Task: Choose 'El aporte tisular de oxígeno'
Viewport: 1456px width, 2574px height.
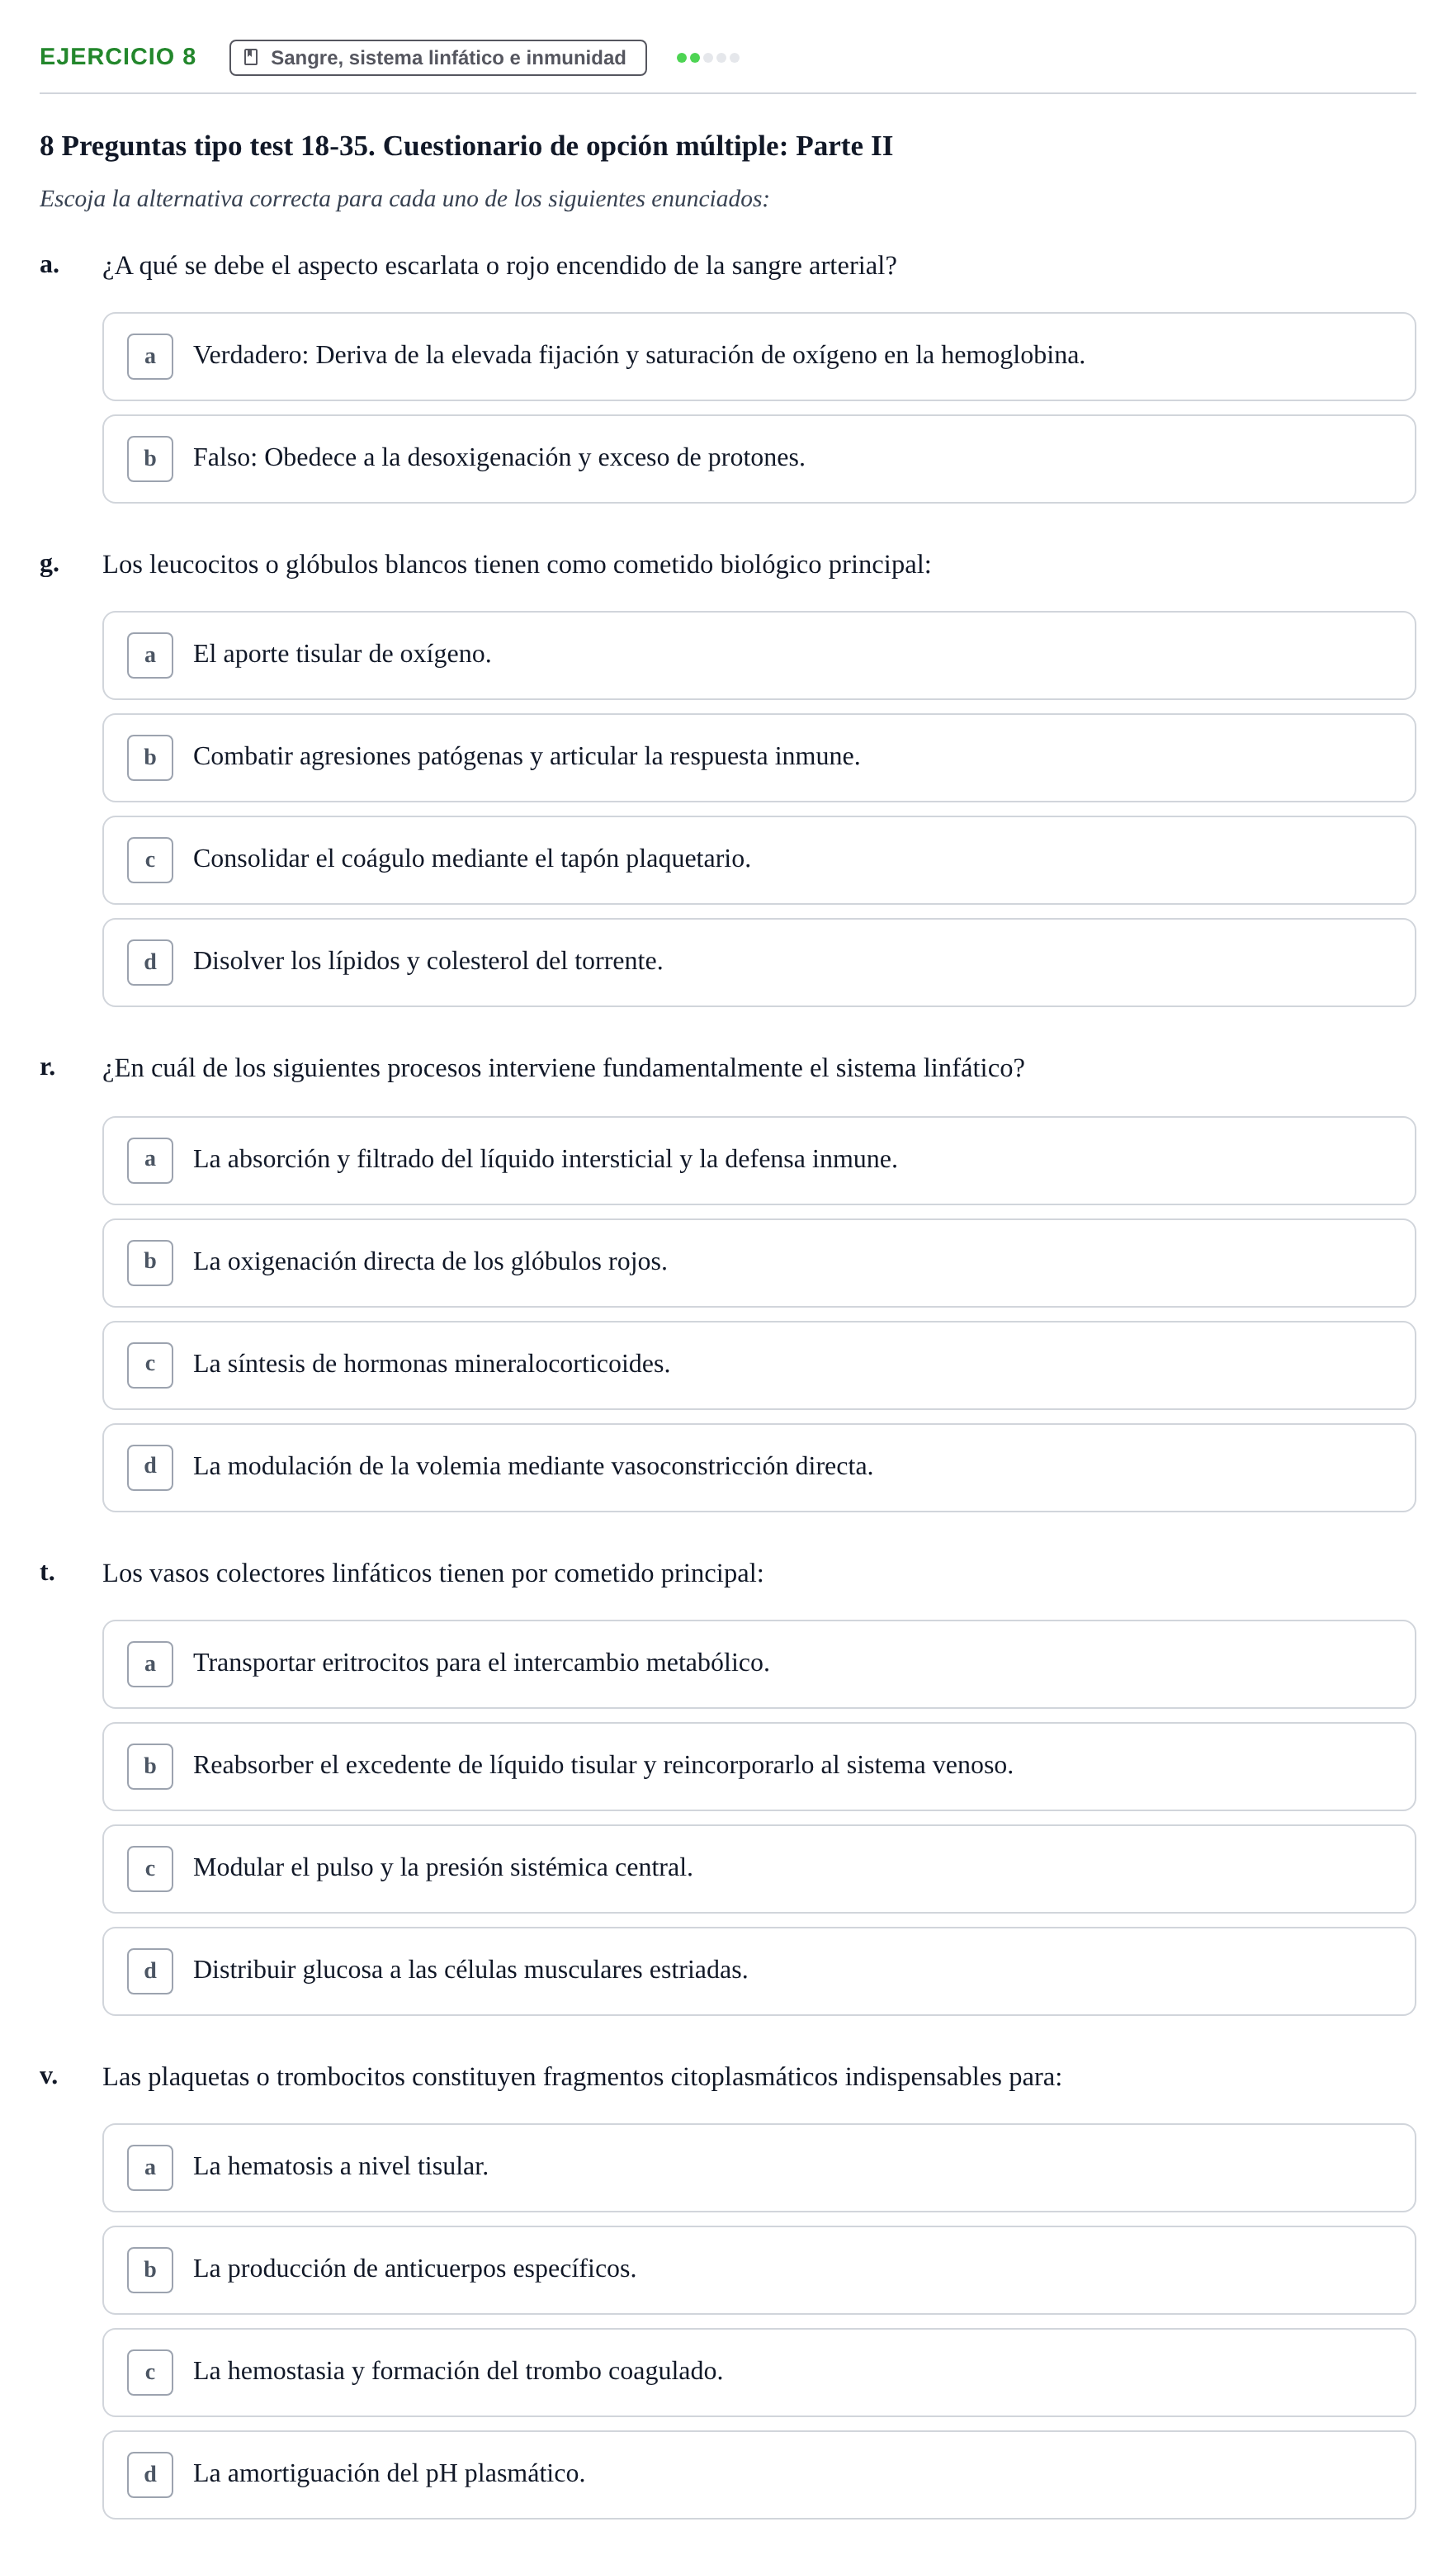Action: (759, 656)
